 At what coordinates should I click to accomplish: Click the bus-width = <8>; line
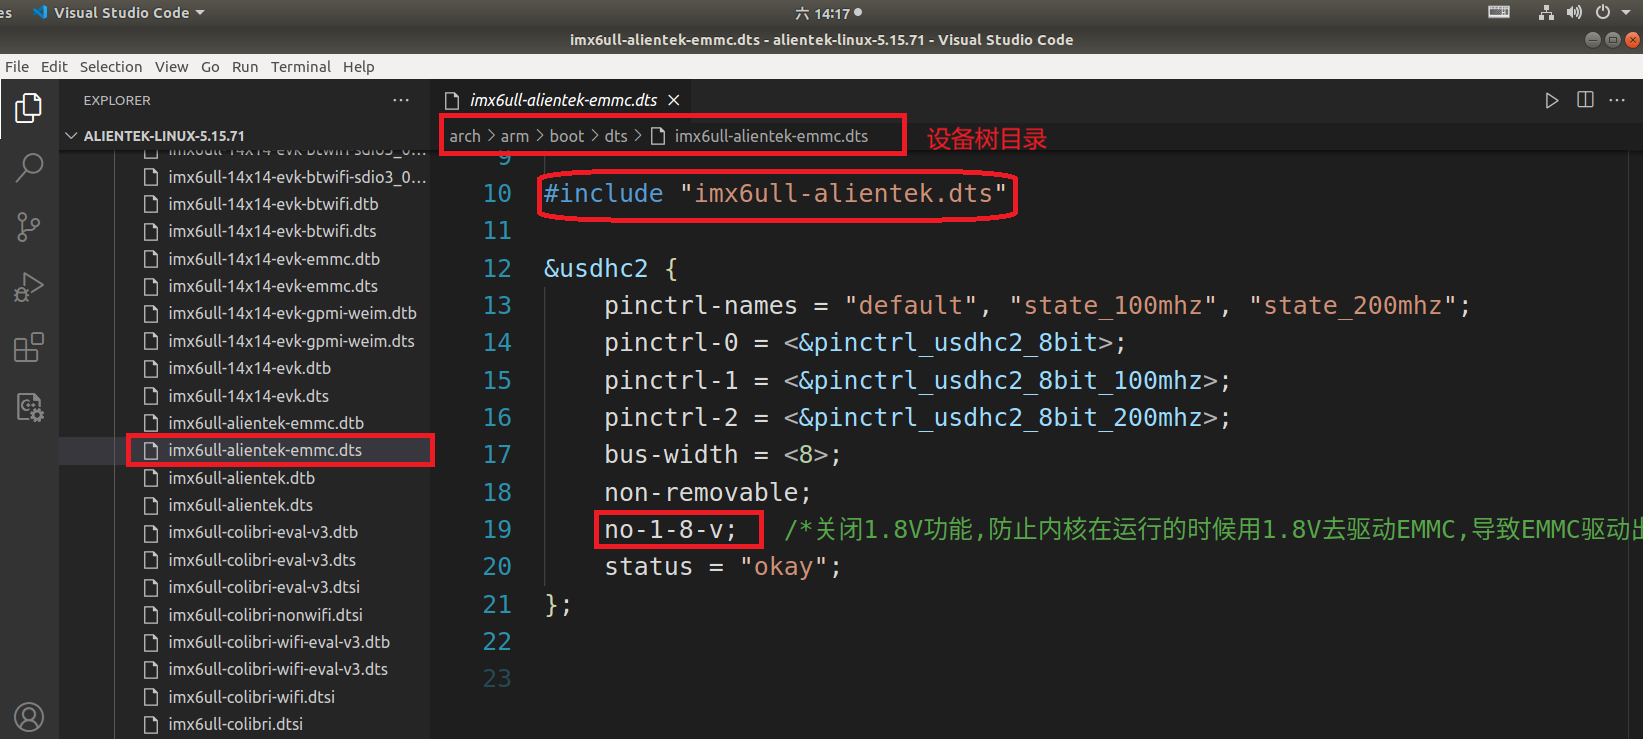pyautogui.click(x=722, y=454)
